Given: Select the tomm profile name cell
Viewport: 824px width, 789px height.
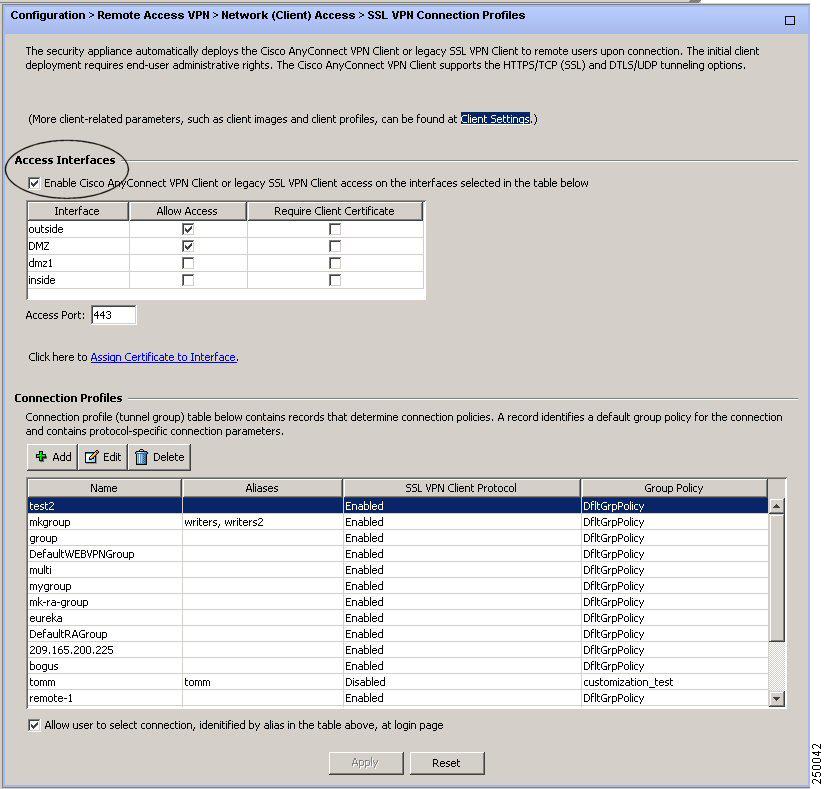Looking at the screenshot, I should pyautogui.click(x=105, y=682).
